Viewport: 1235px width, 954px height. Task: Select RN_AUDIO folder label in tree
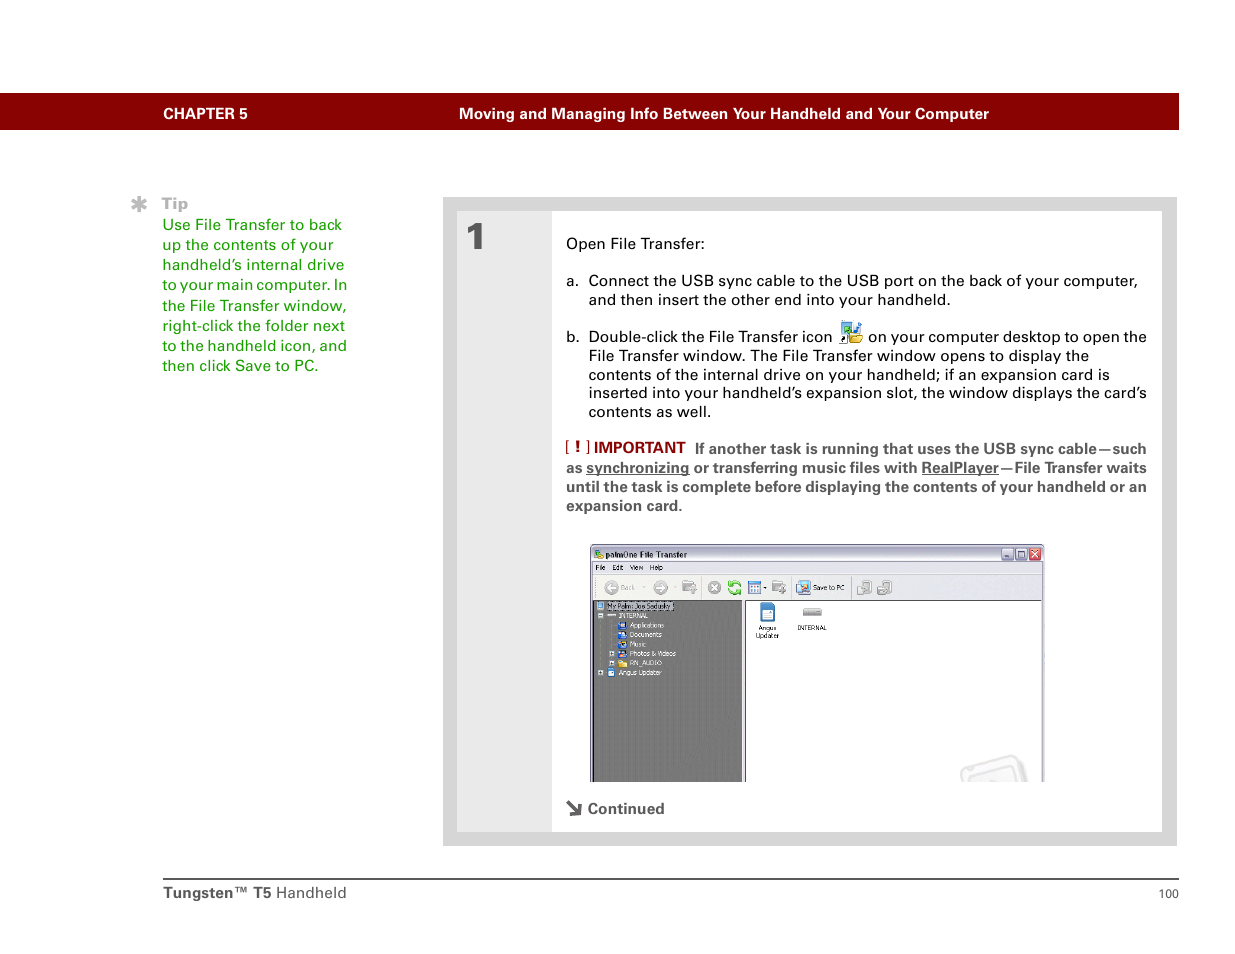(645, 663)
